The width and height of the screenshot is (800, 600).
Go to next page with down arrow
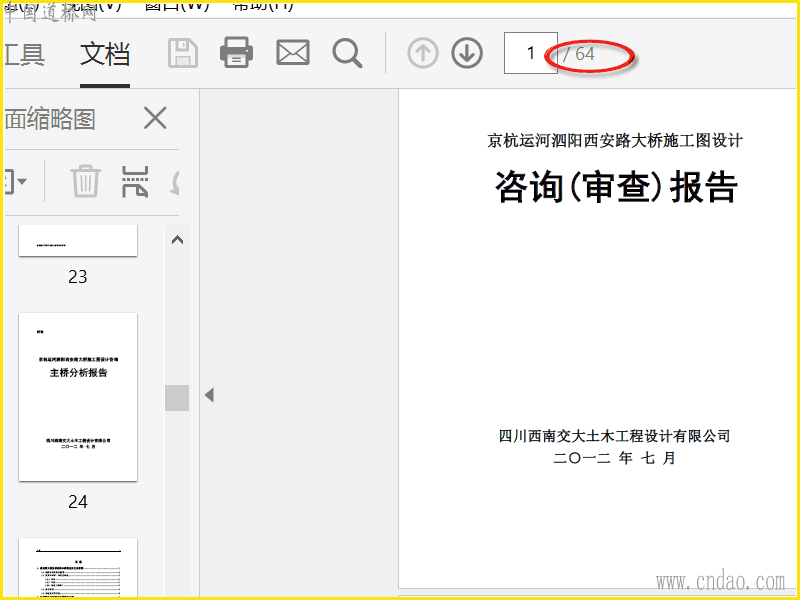[467, 53]
